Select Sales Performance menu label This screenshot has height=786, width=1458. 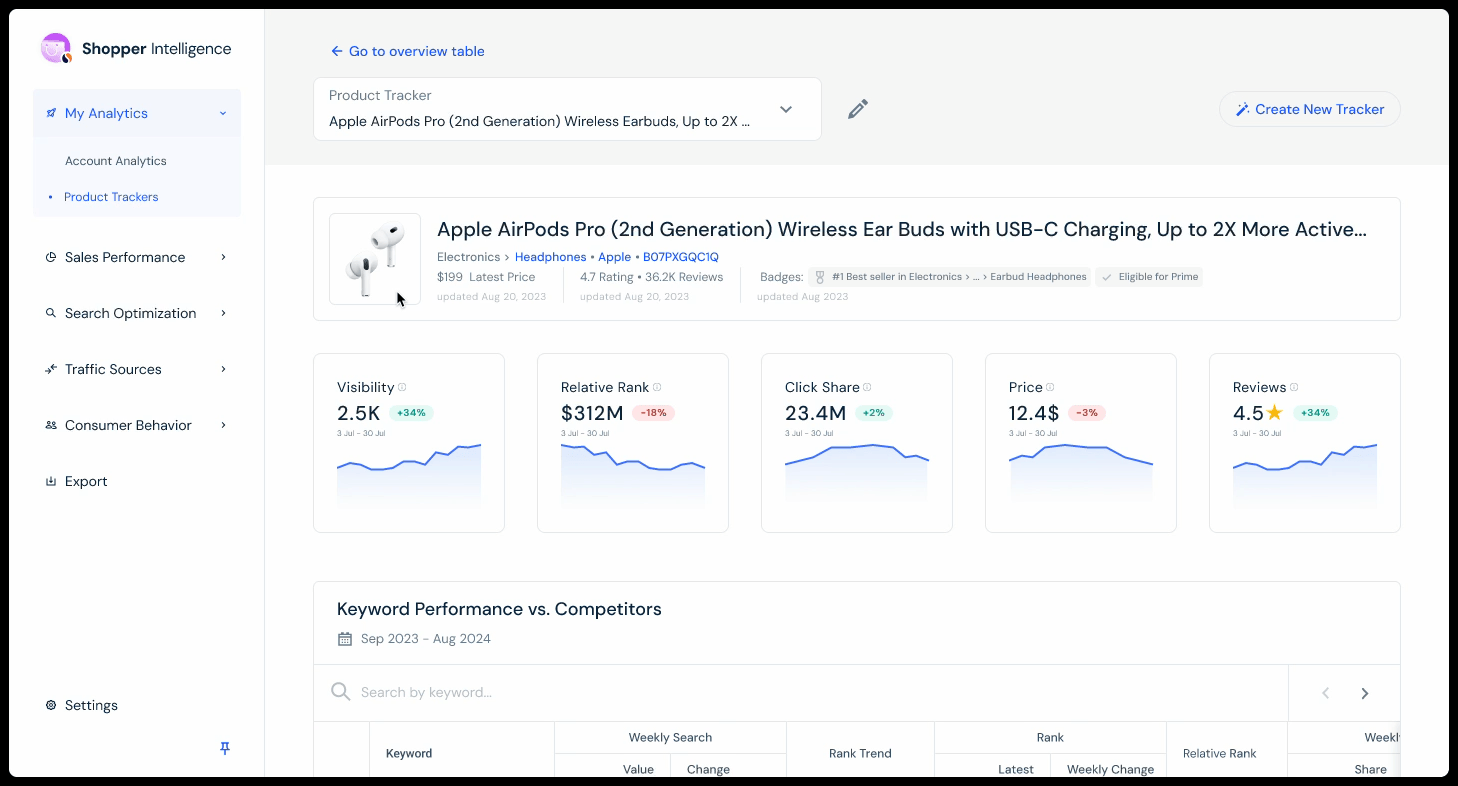(125, 257)
